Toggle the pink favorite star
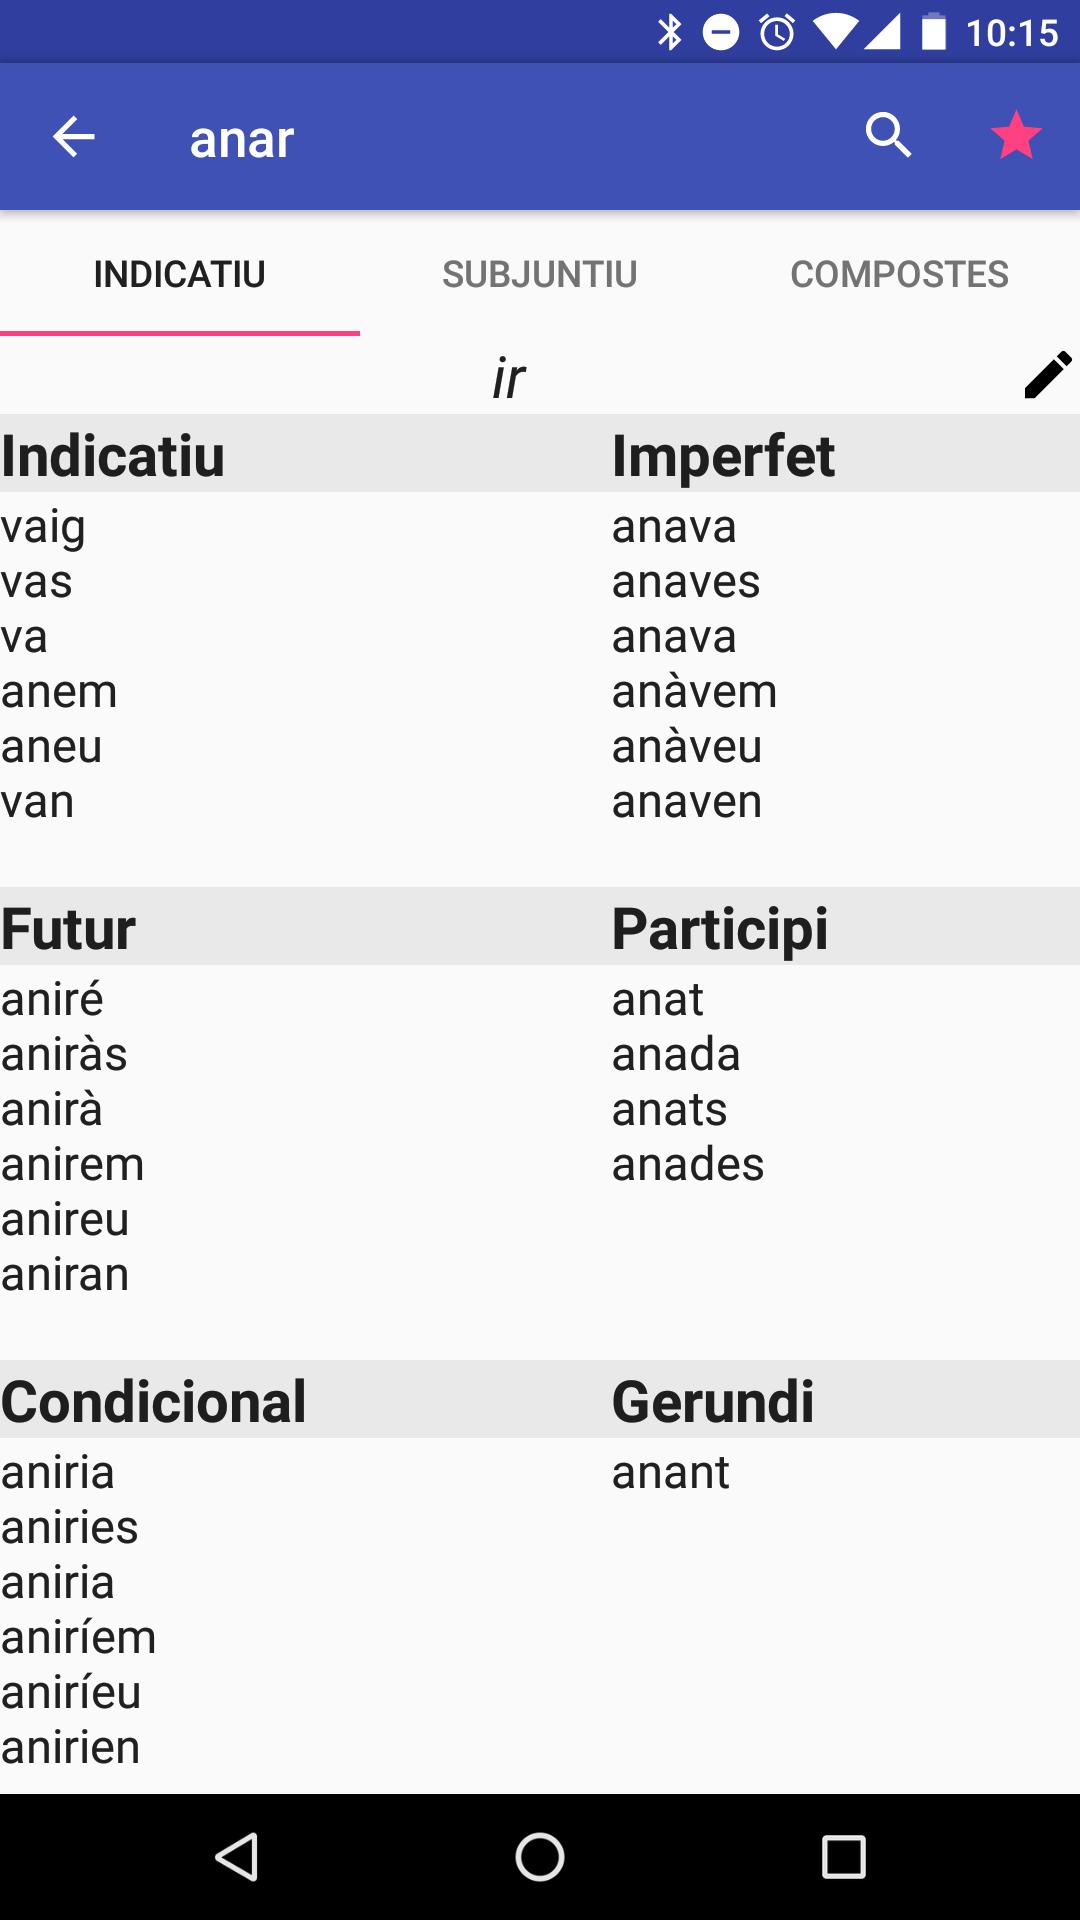1080x1920 pixels. coord(1016,135)
